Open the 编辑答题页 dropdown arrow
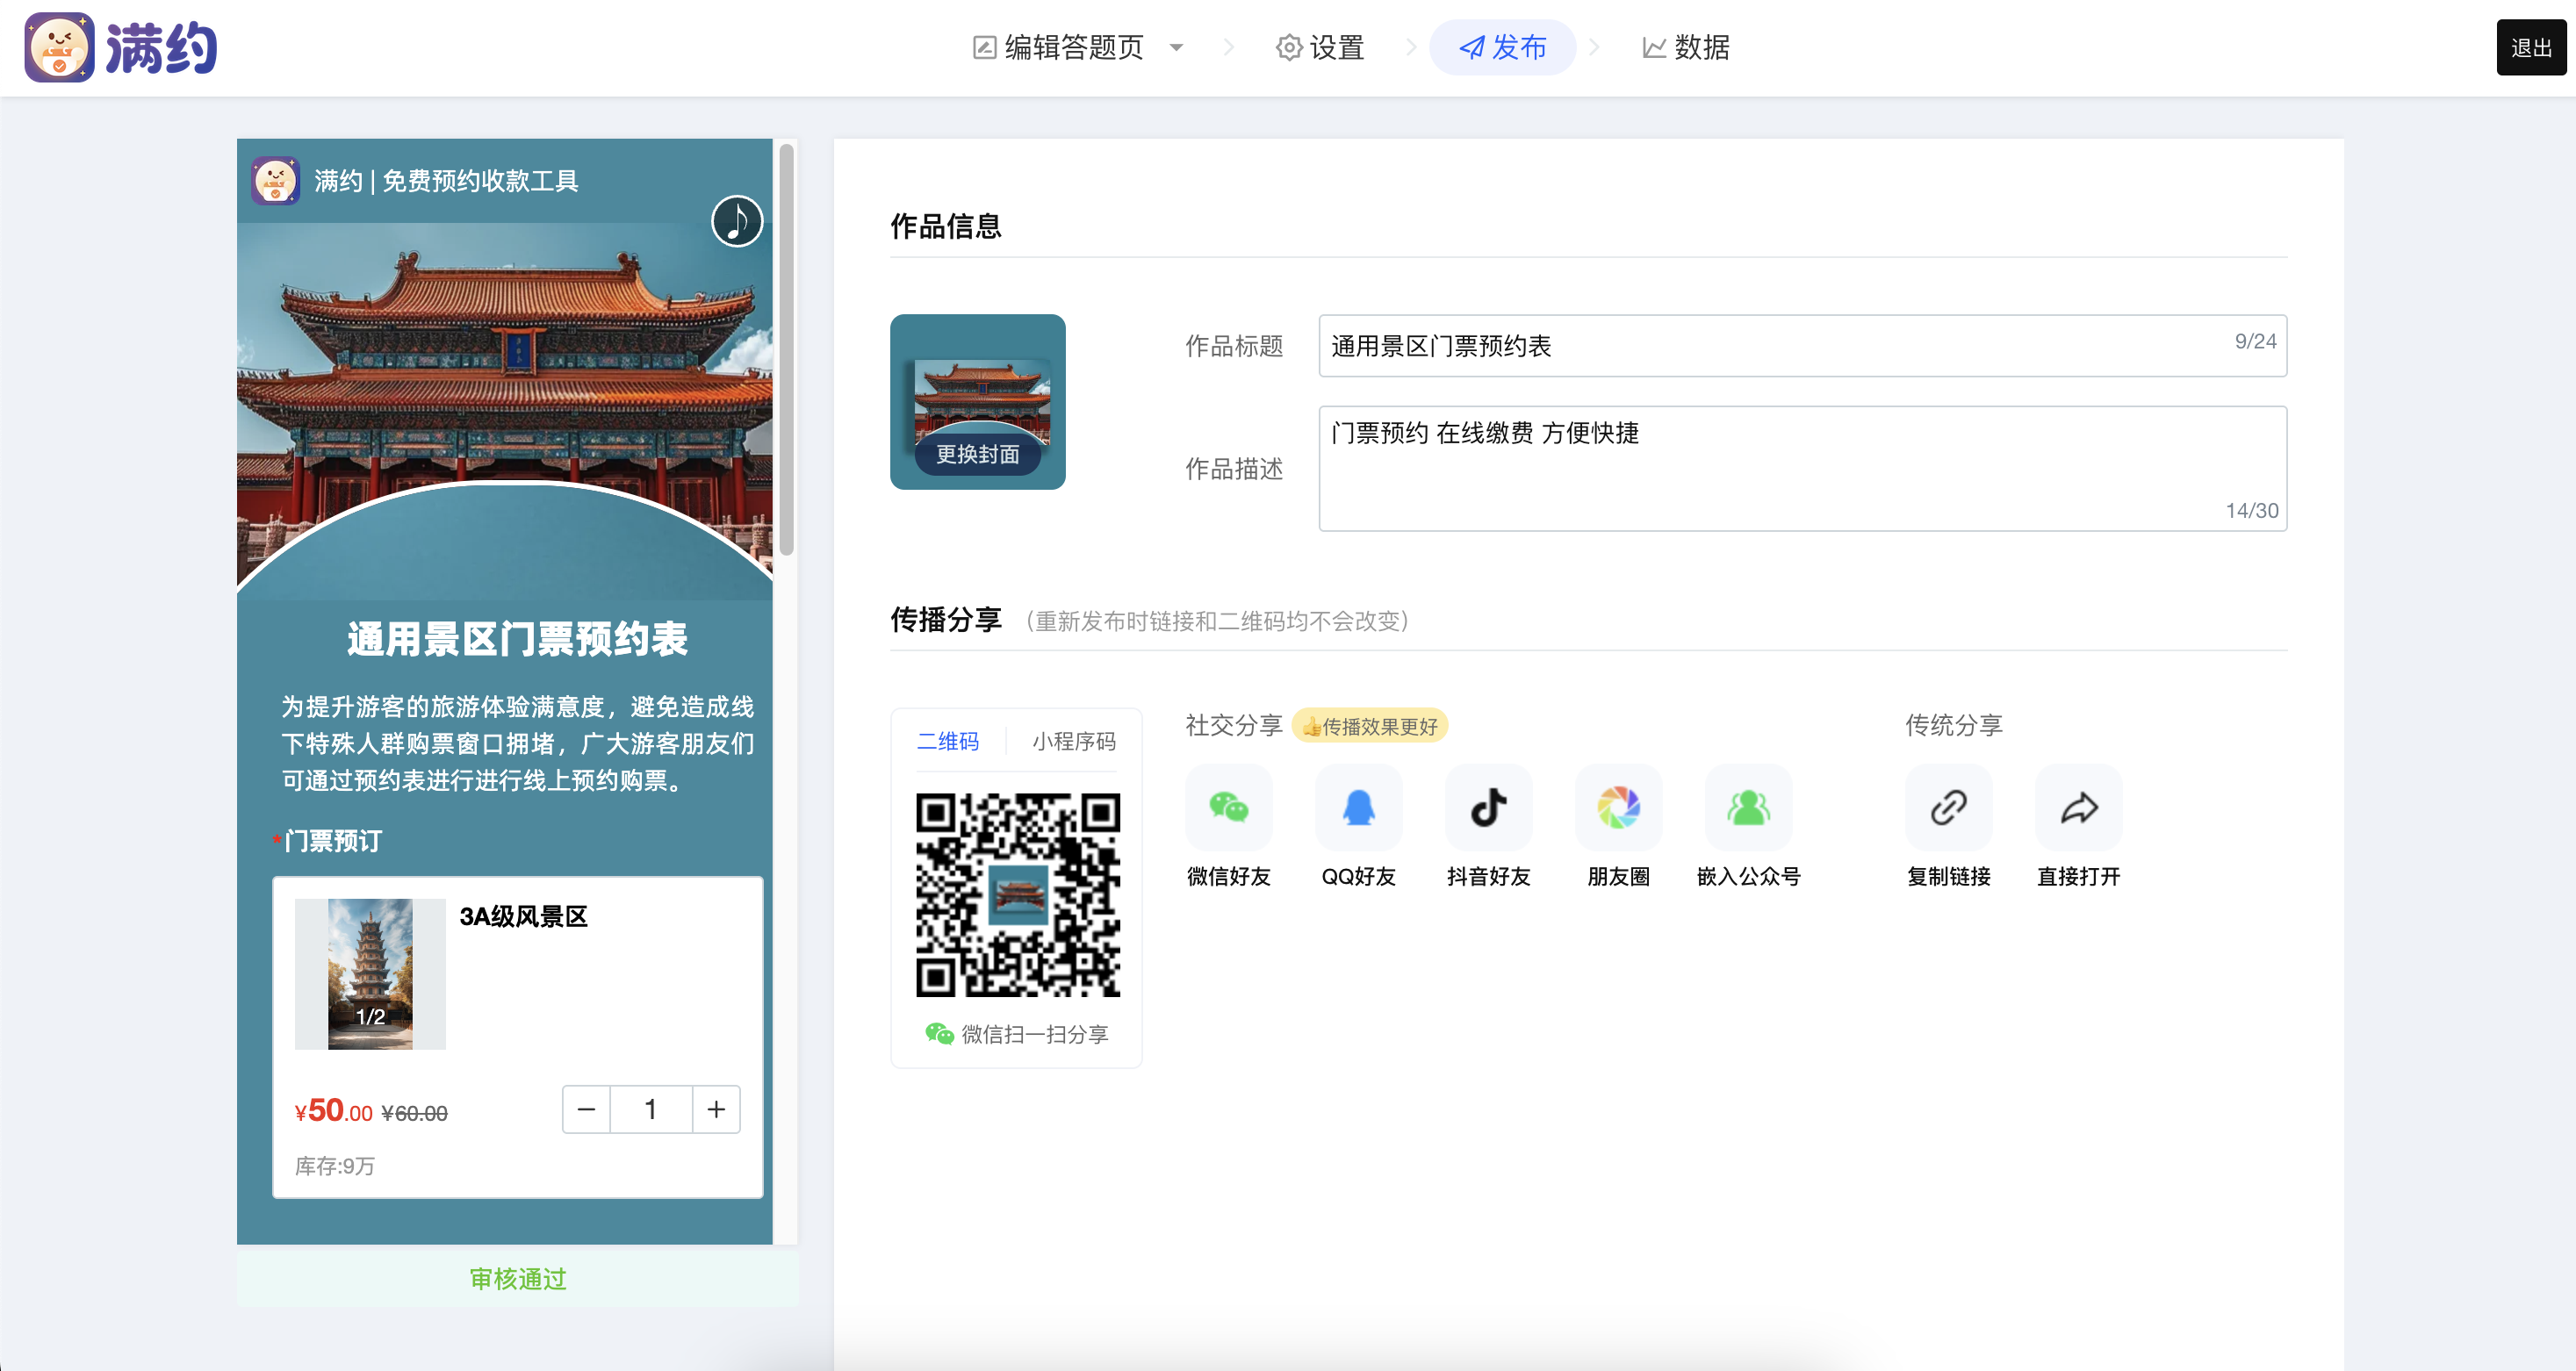The image size is (2576, 1371). coord(1176,47)
